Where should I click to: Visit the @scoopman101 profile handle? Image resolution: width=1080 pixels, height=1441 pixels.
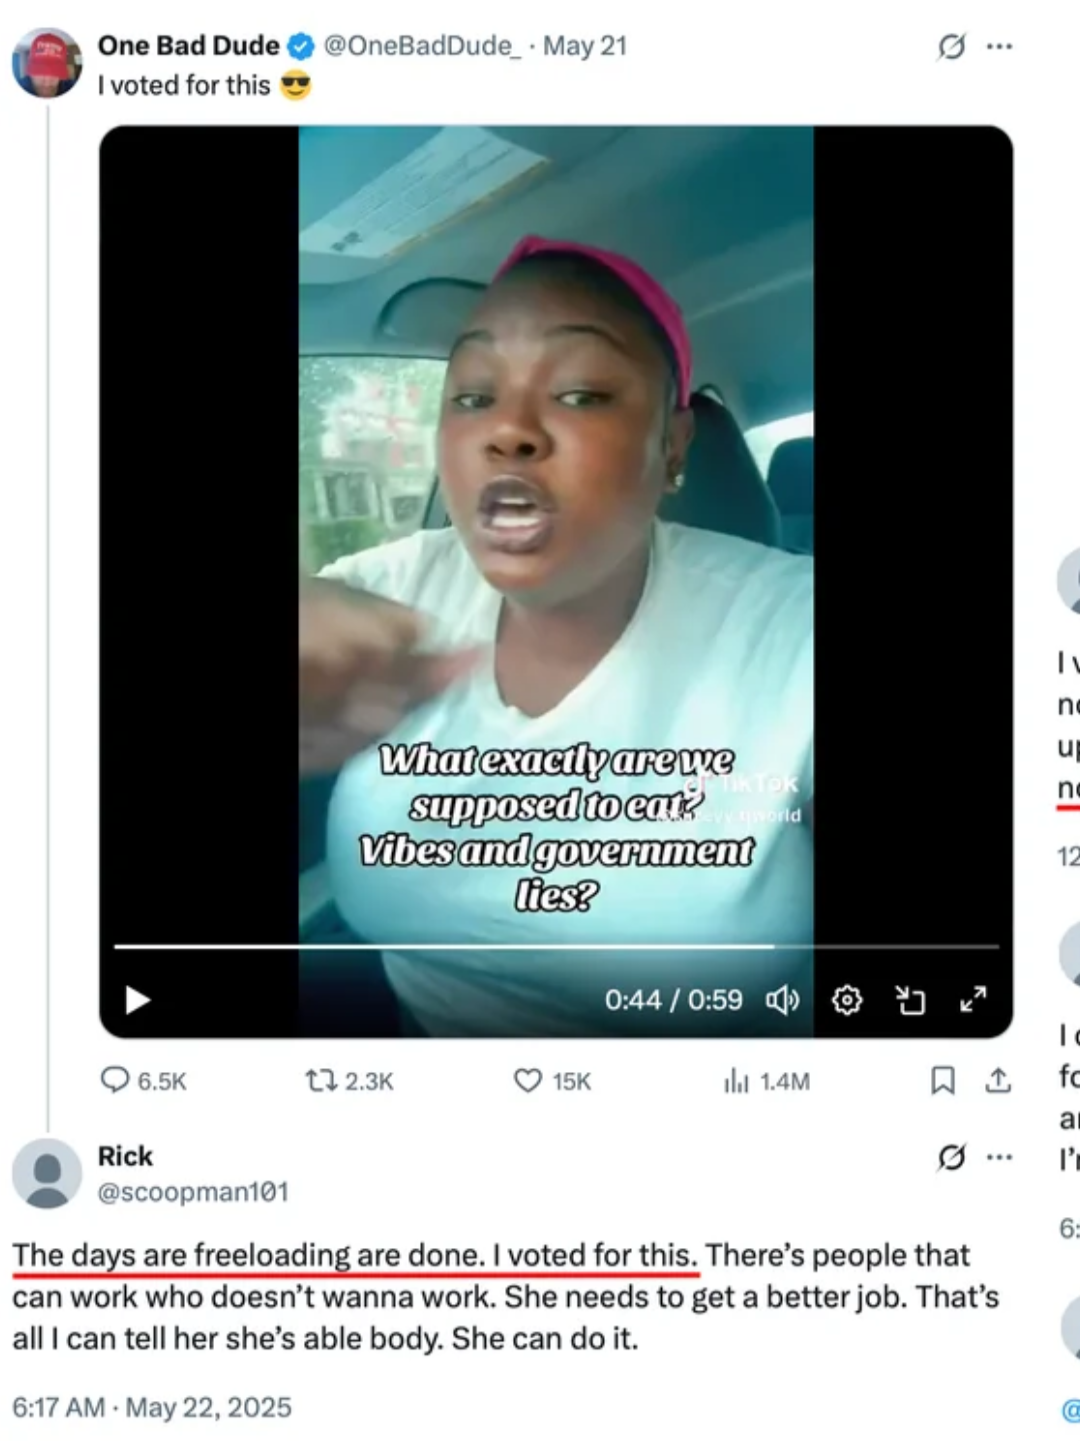(x=193, y=1192)
